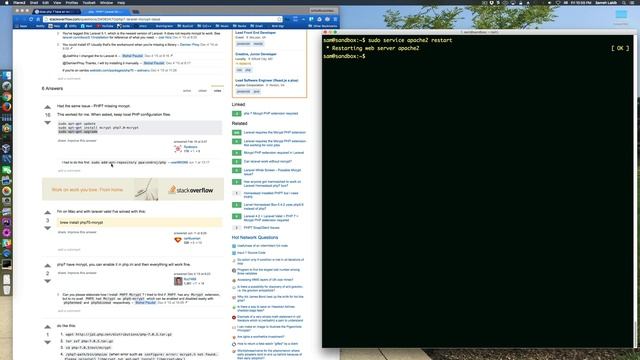The height and width of the screenshot is (360, 640).
Task: Open the Window menu
Action: pyautogui.click(x=107, y=2)
